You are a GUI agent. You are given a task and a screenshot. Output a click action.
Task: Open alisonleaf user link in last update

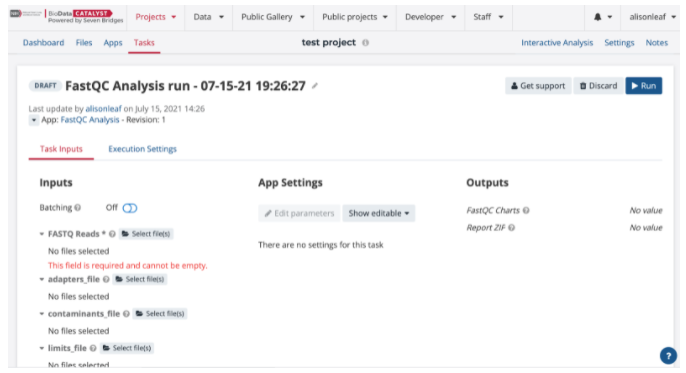coord(103,108)
